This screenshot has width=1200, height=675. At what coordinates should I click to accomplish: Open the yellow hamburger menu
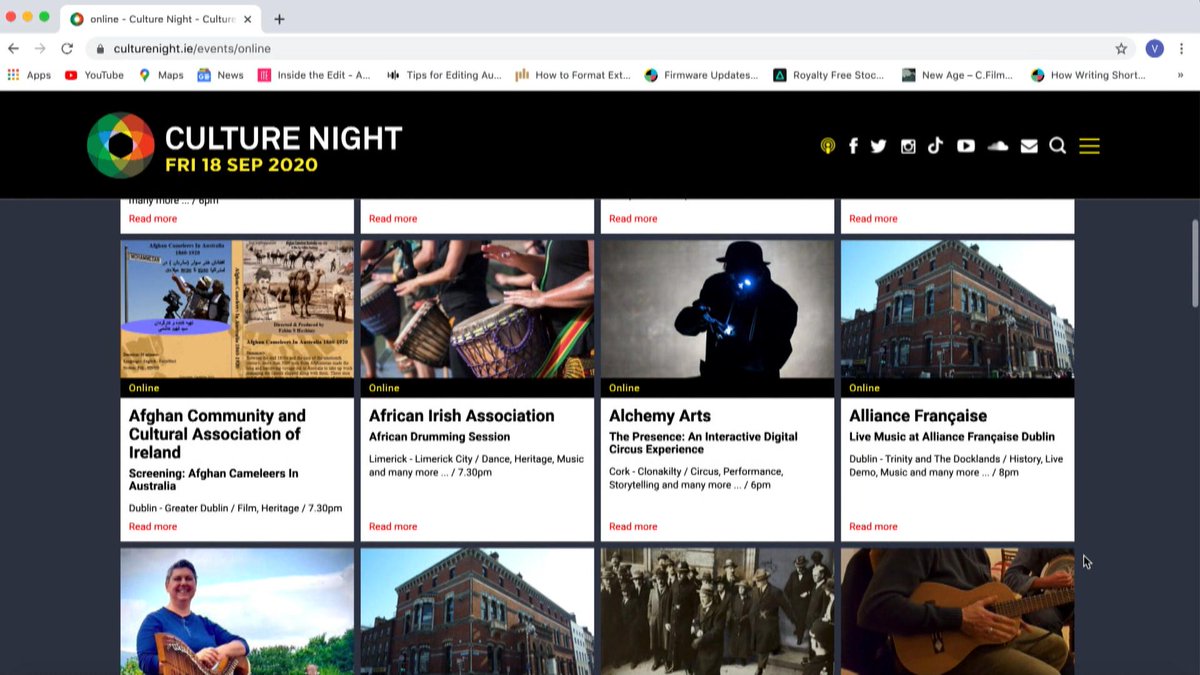tap(1089, 146)
